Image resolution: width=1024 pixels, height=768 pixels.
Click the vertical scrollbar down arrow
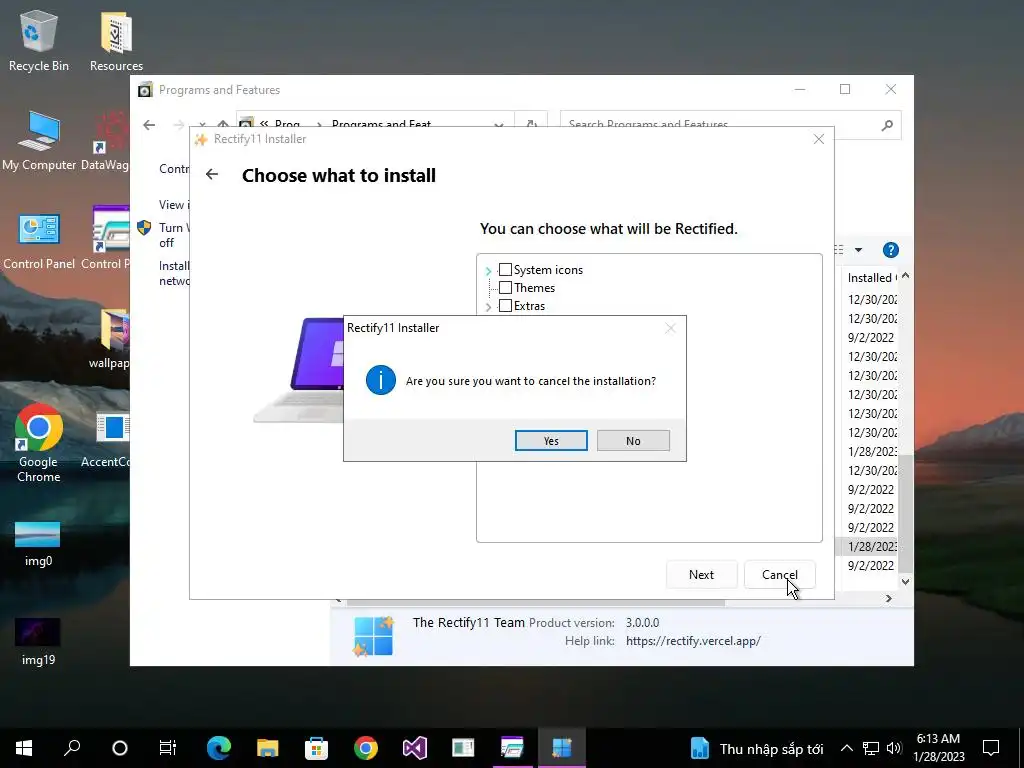(905, 582)
